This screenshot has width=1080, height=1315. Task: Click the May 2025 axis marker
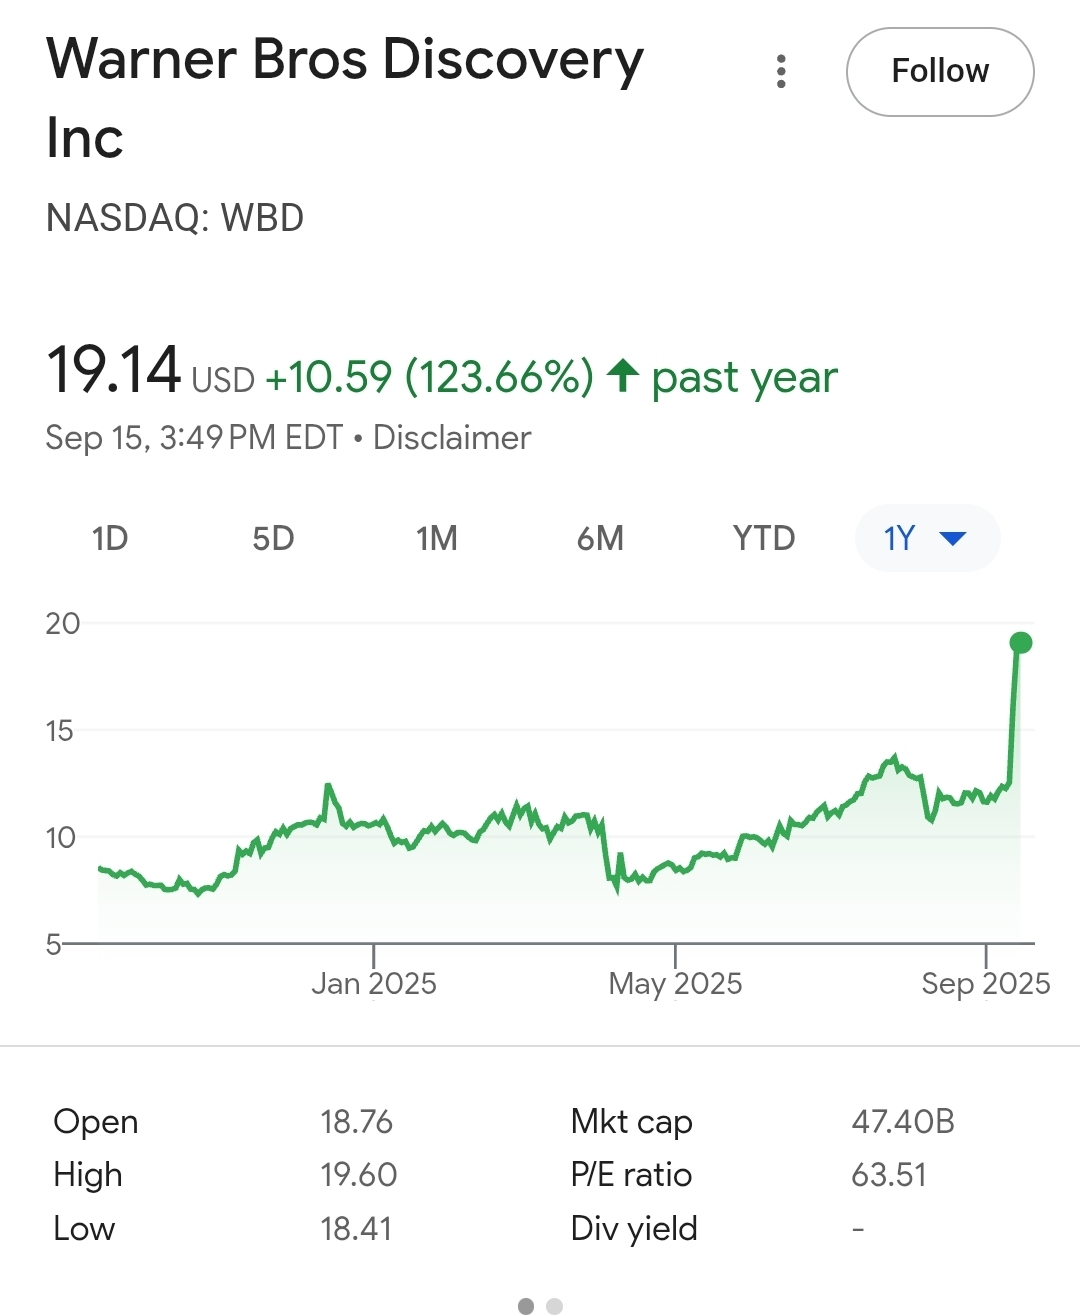(675, 984)
